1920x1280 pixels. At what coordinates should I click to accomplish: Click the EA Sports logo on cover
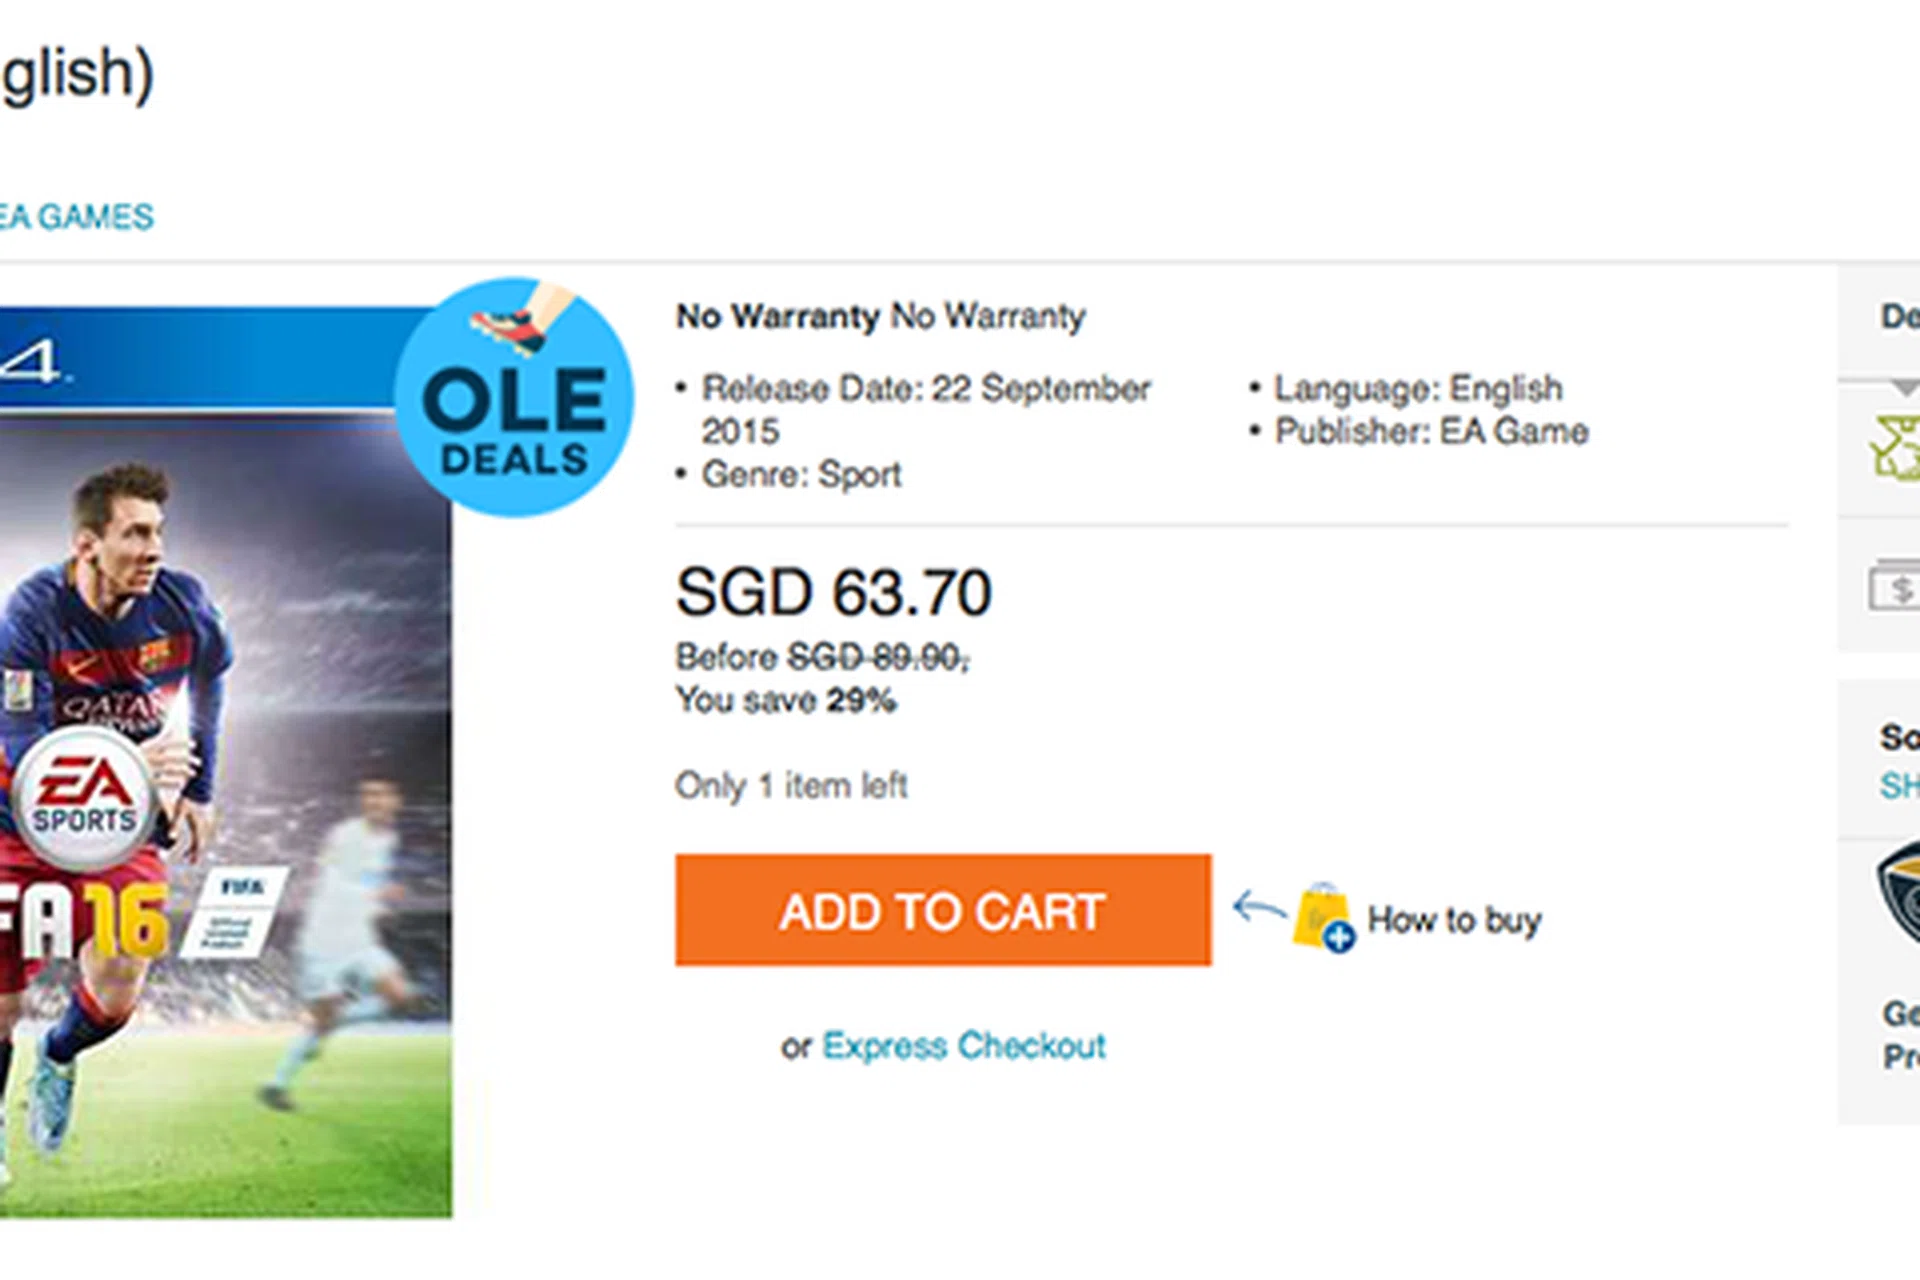click(84, 797)
